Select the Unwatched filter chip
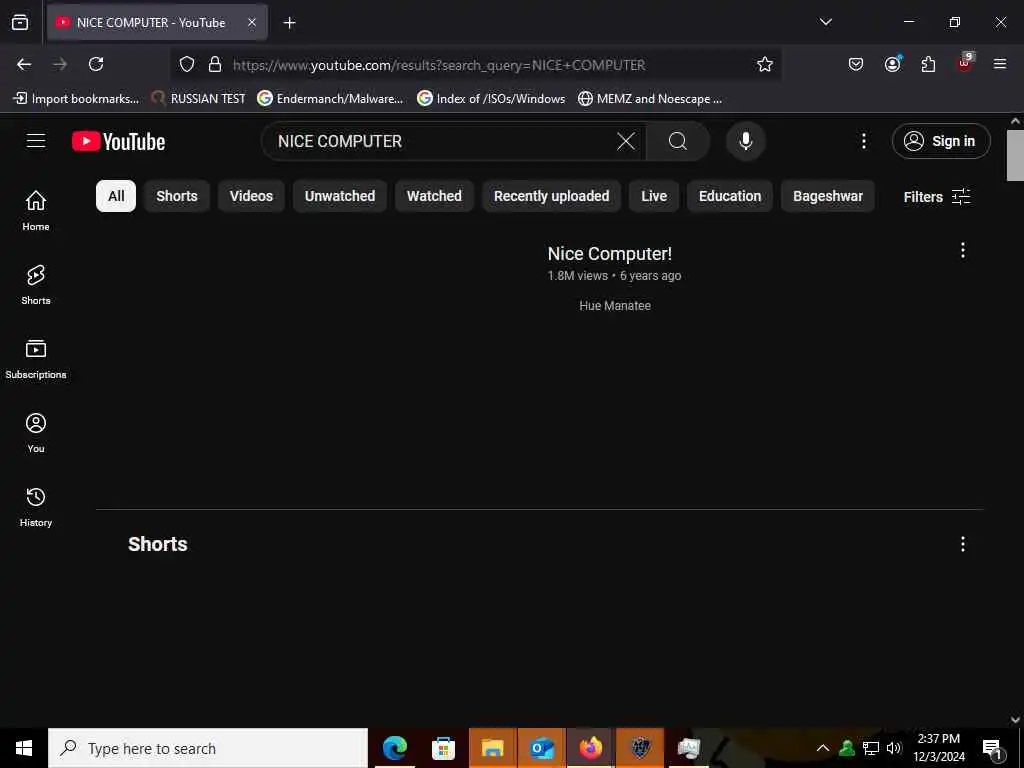The height and width of the screenshot is (768, 1024). [x=340, y=196]
